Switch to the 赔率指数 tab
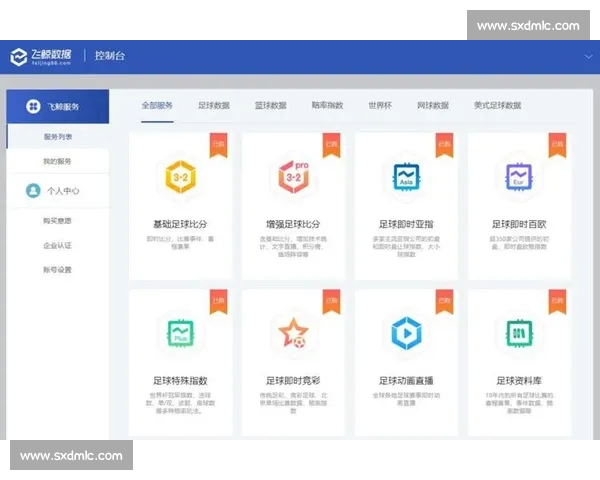Screen dimensions: 600x480 pyautogui.click(x=327, y=105)
